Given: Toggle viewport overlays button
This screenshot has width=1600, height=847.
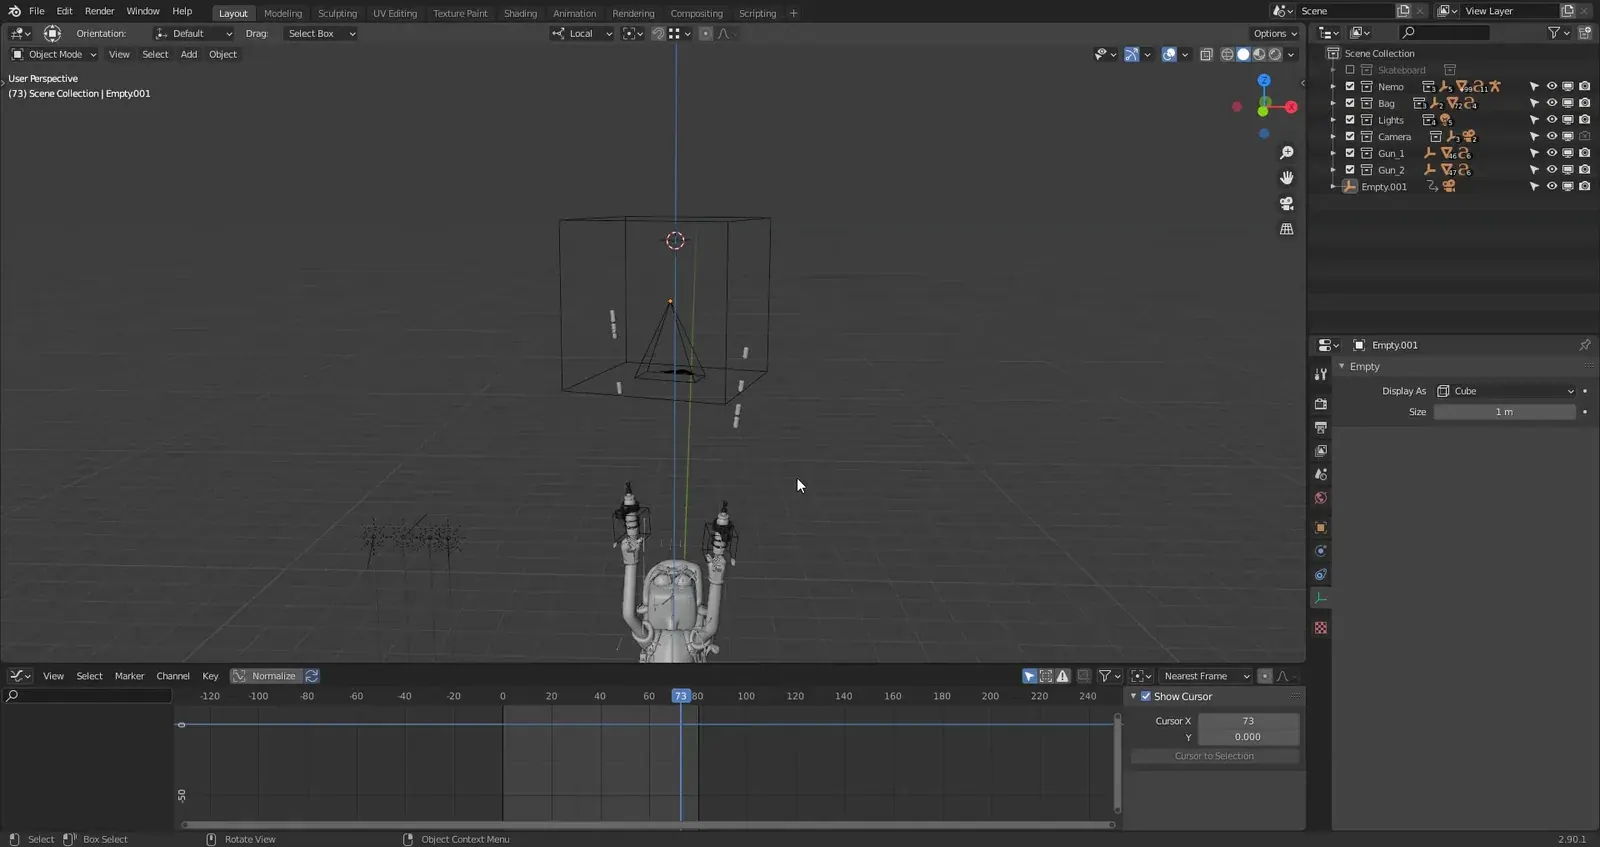Looking at the screenshot, I should tap(1169, 54).
